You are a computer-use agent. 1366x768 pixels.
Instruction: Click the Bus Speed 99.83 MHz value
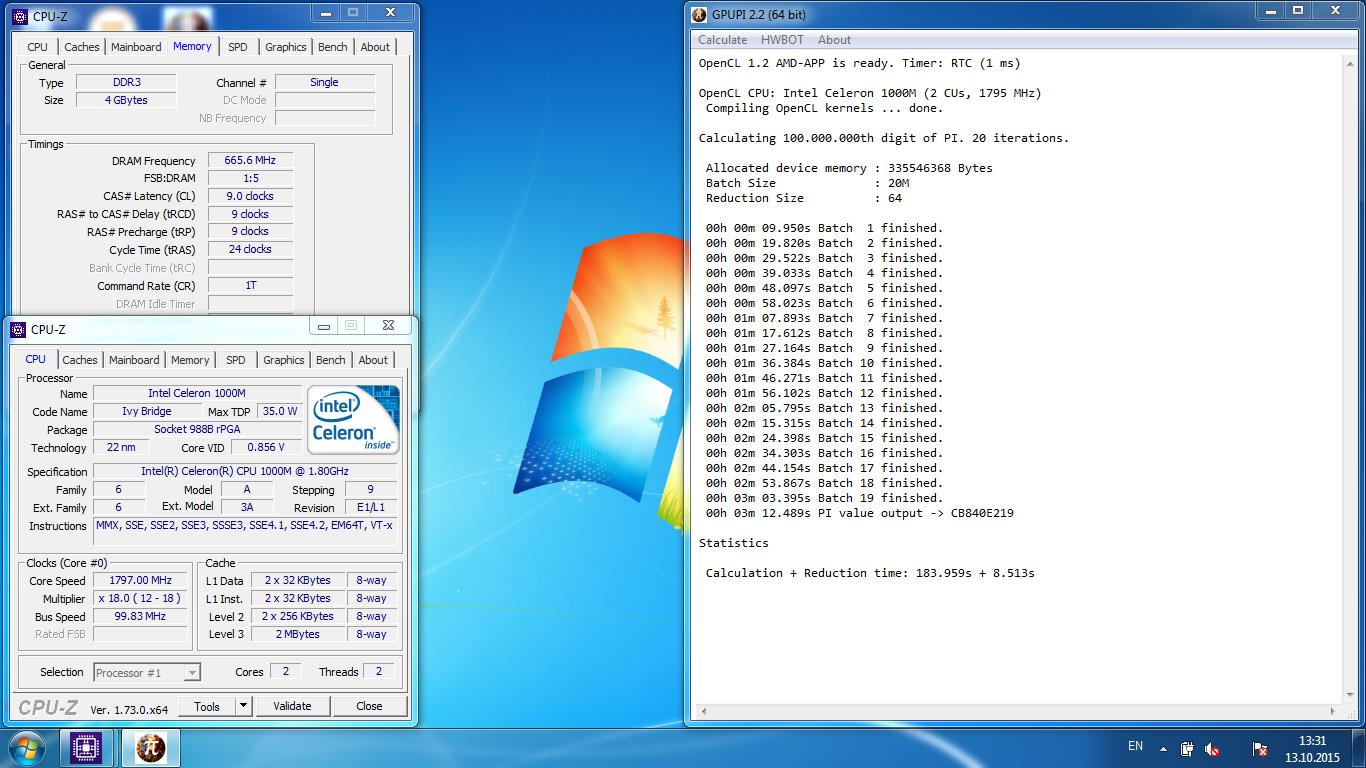tap(141, 616)
